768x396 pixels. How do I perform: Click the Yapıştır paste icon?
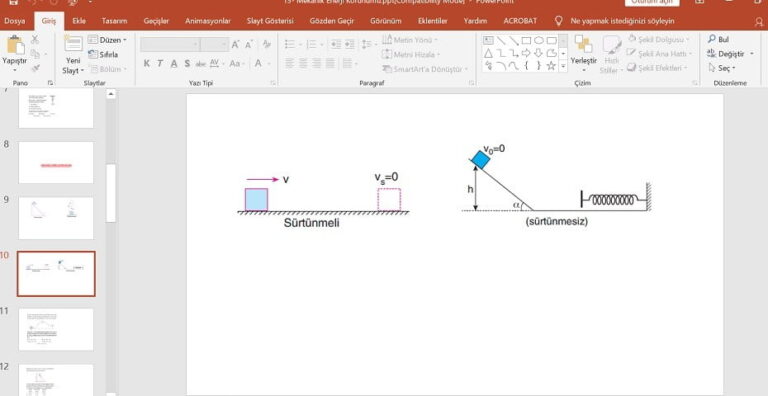(x=15, y=45)
